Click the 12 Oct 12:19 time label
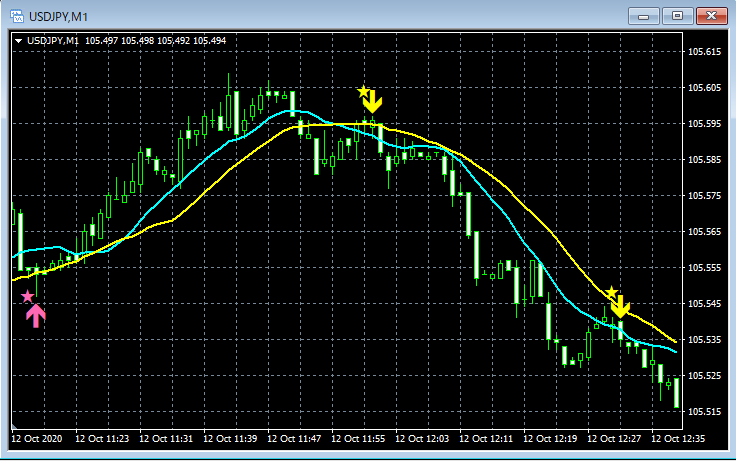The width and height of the screenshot is (736, 461). click(x=550, y=438)
